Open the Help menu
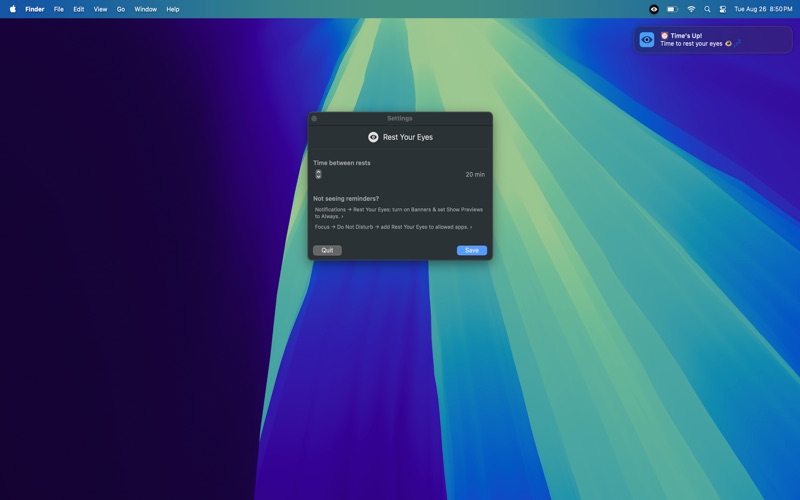Image resolution: width=800 pixels, height=500 pixels. [172, 9]
